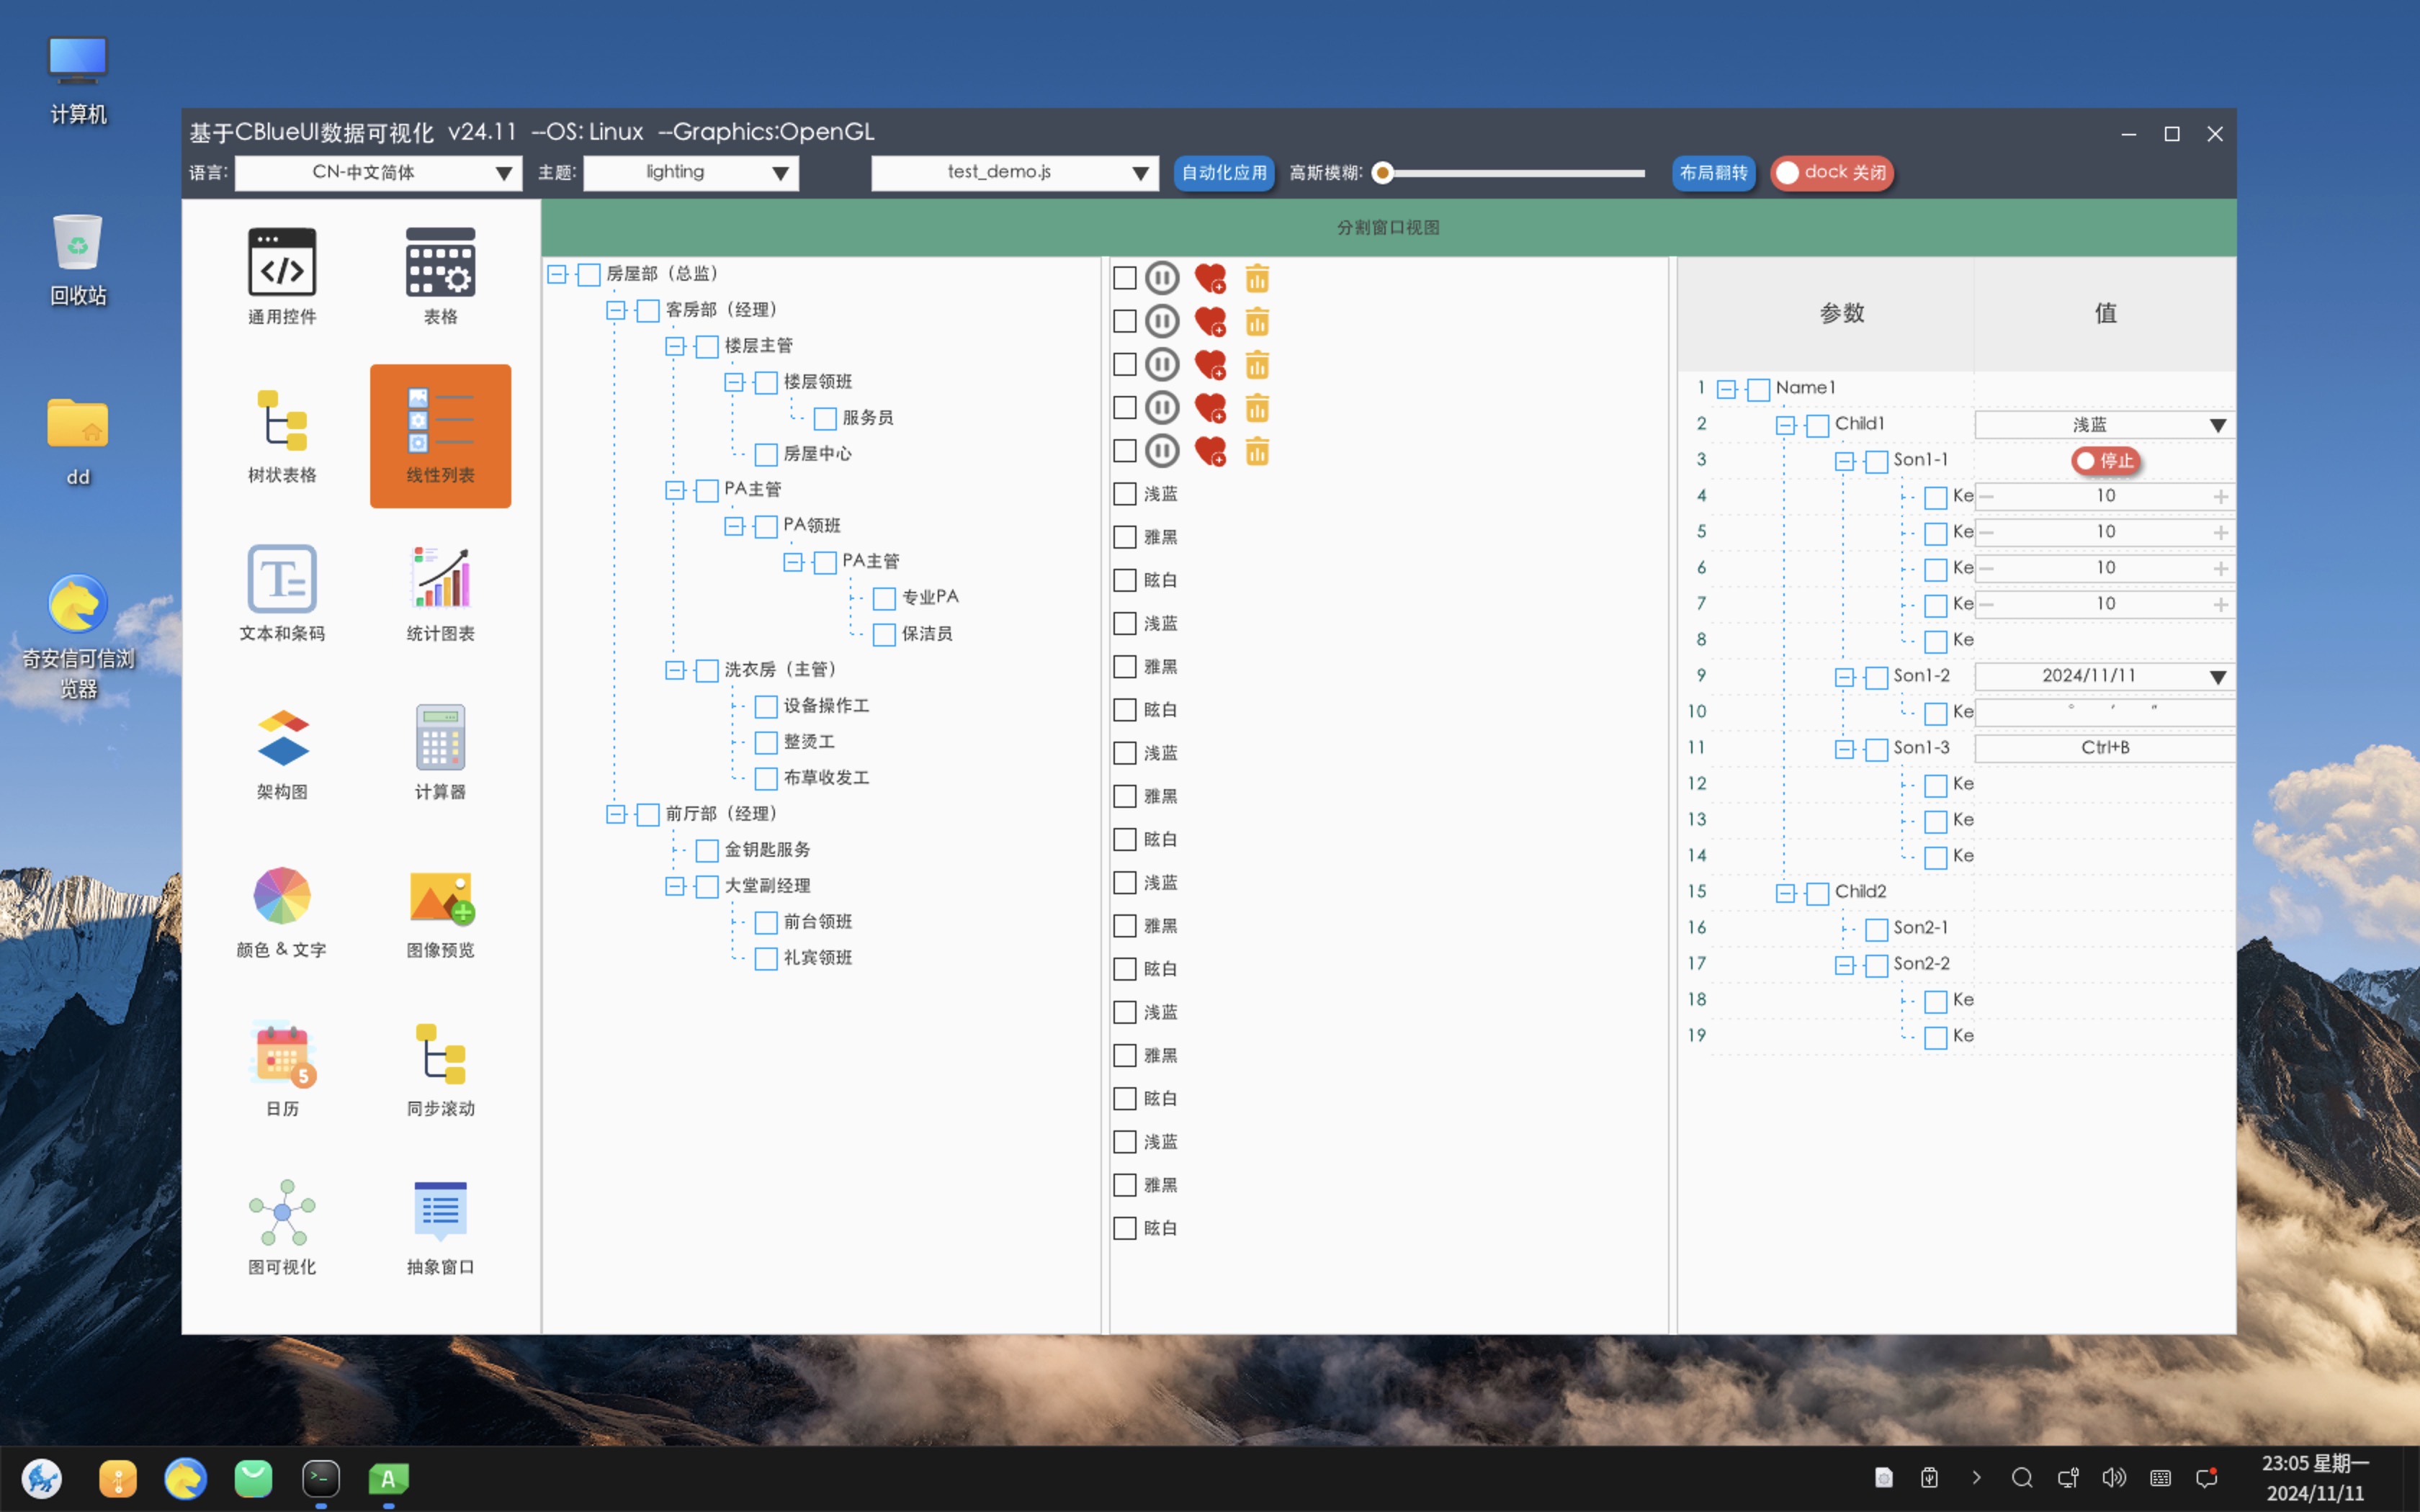The height and width of the screenshot is (1512, 2420).
Task: Toggle the dock 关闭 switch
Action: 1832,173
